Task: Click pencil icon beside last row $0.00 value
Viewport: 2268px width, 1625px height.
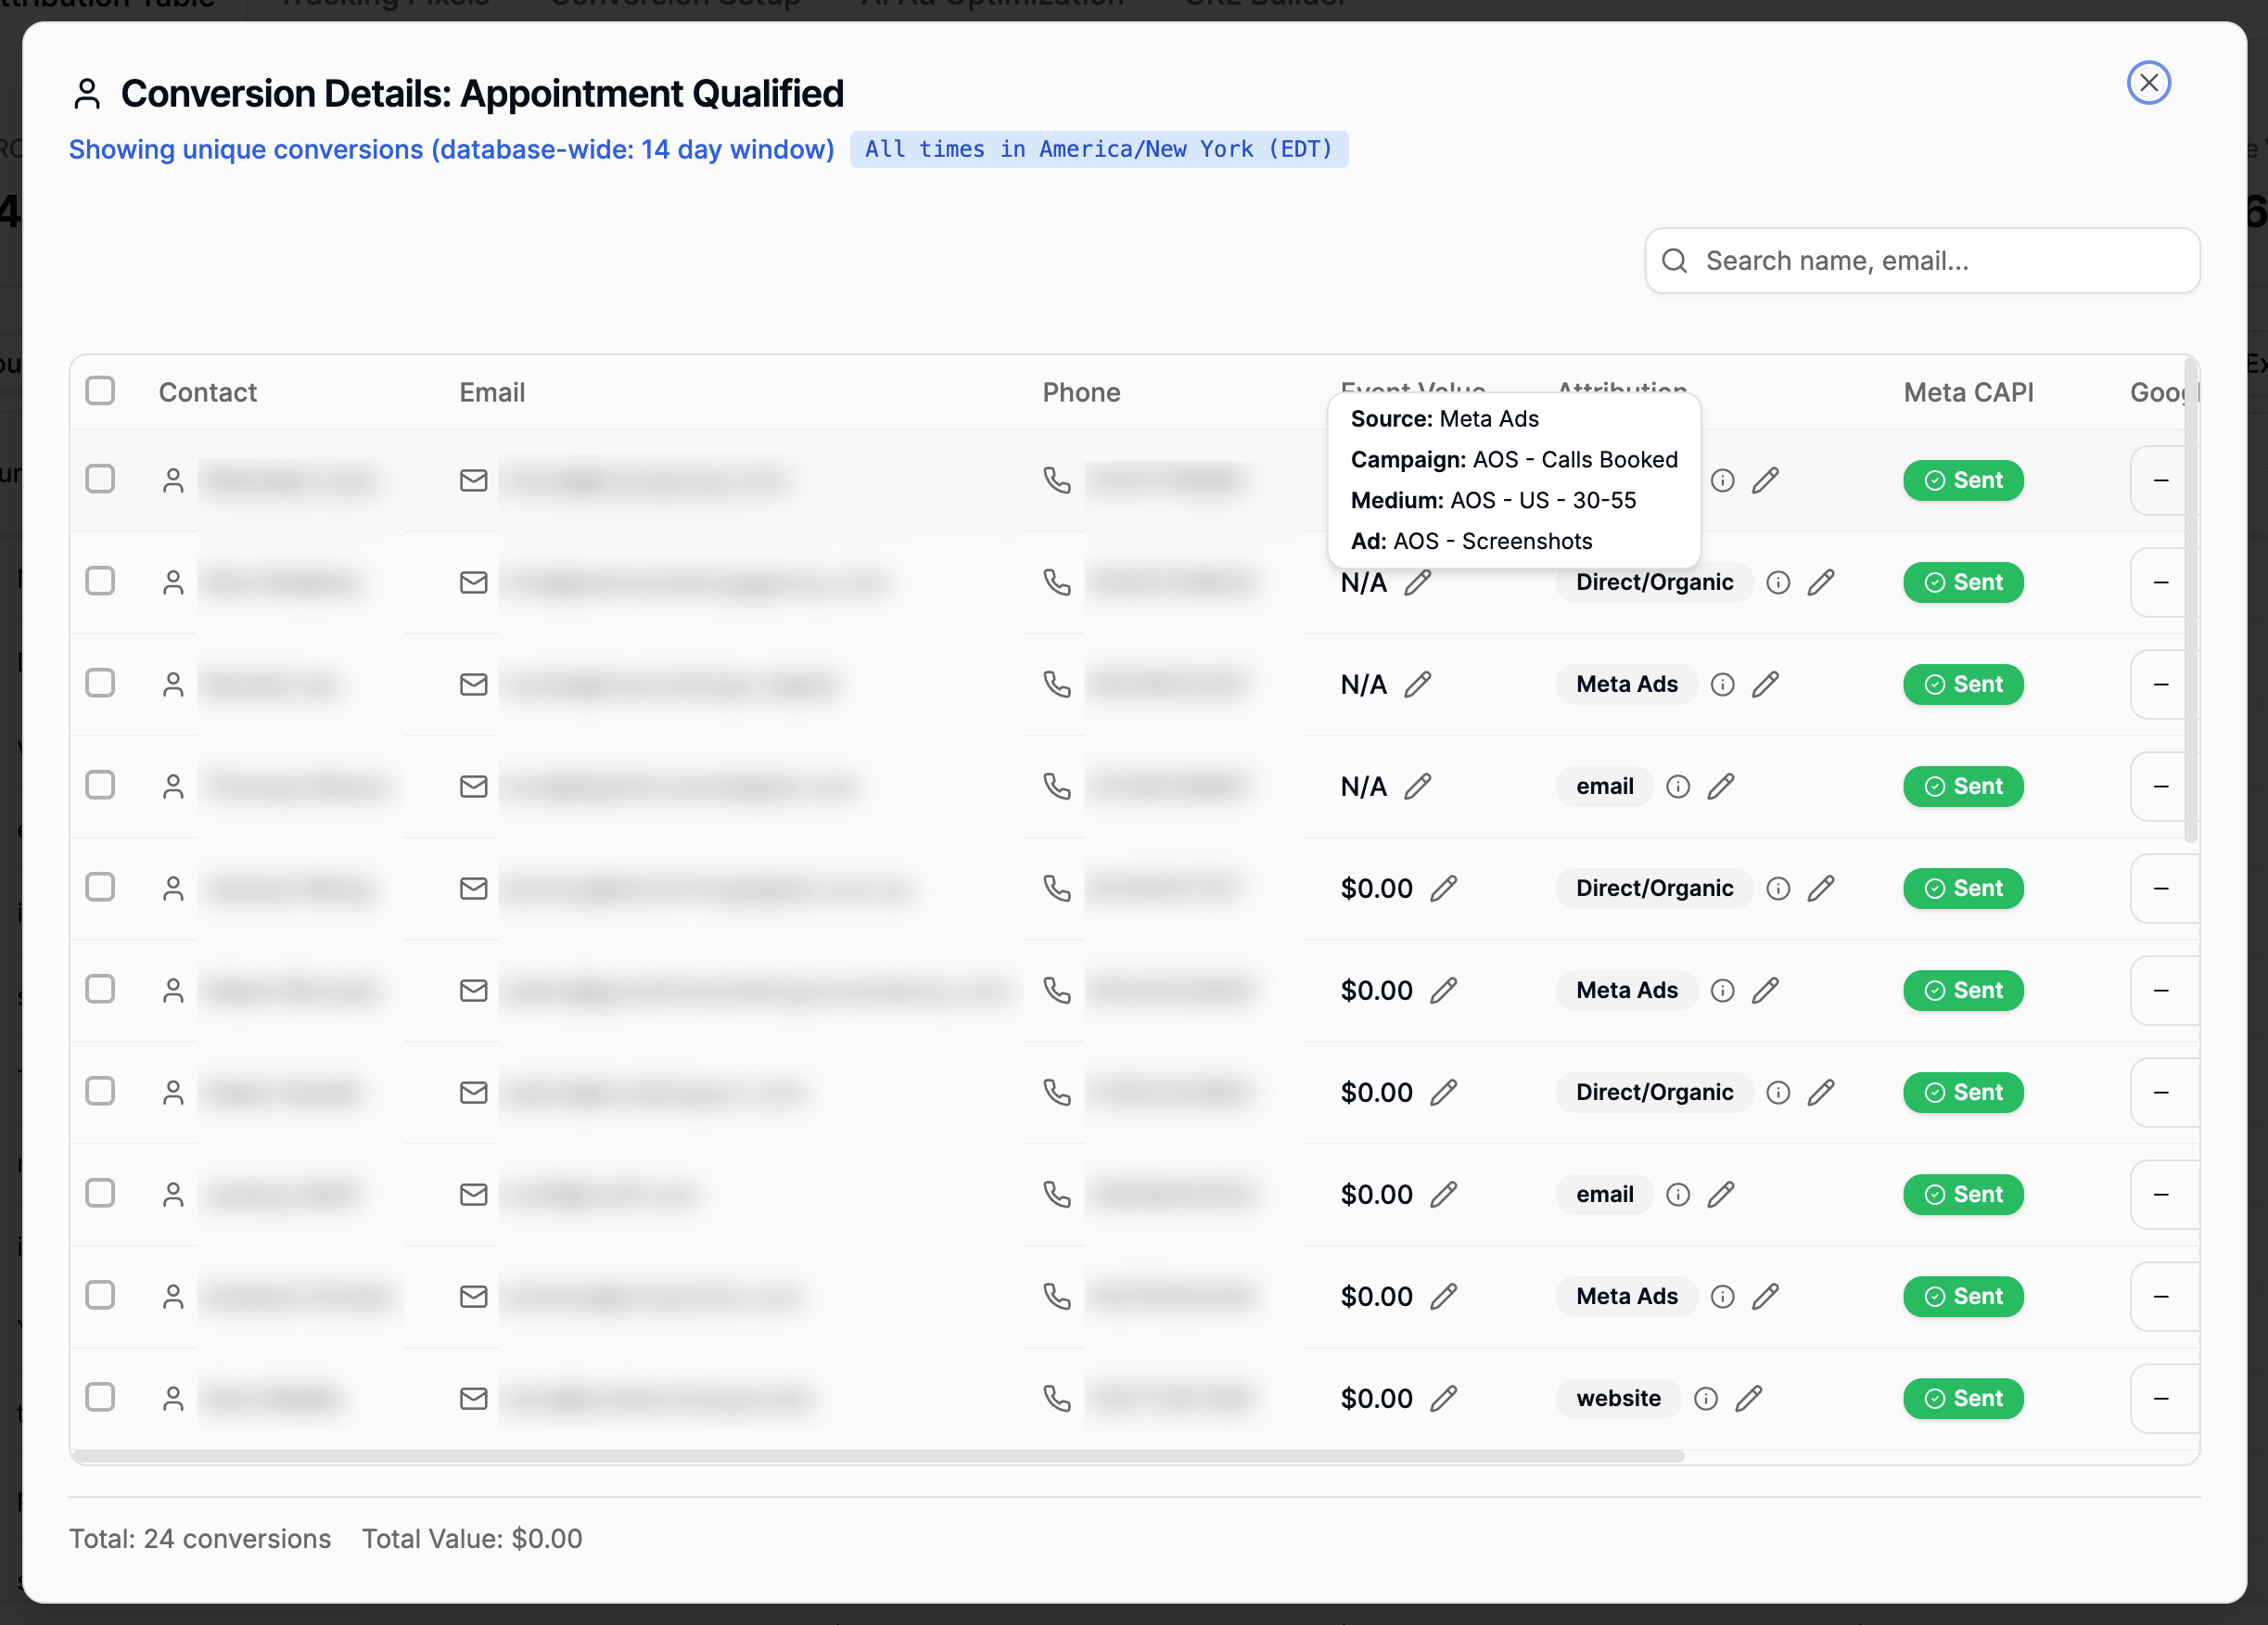Action: (1443, 1398)
